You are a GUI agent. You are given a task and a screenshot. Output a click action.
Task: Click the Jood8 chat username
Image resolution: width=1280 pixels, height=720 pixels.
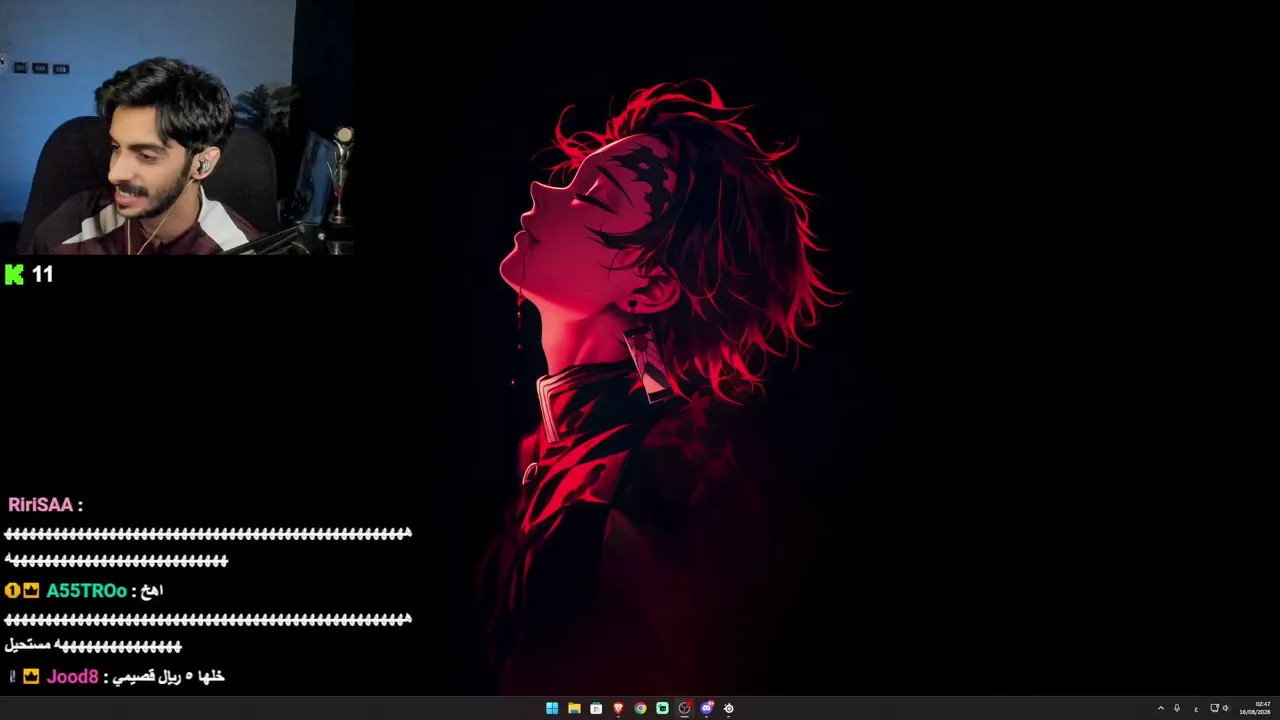(72, 677)
